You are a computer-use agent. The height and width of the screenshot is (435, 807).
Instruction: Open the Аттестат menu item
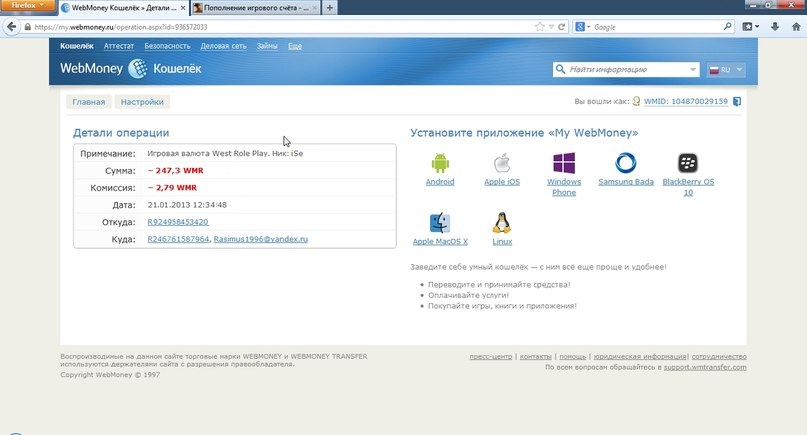pyautogui.click(x=119, y=46)
